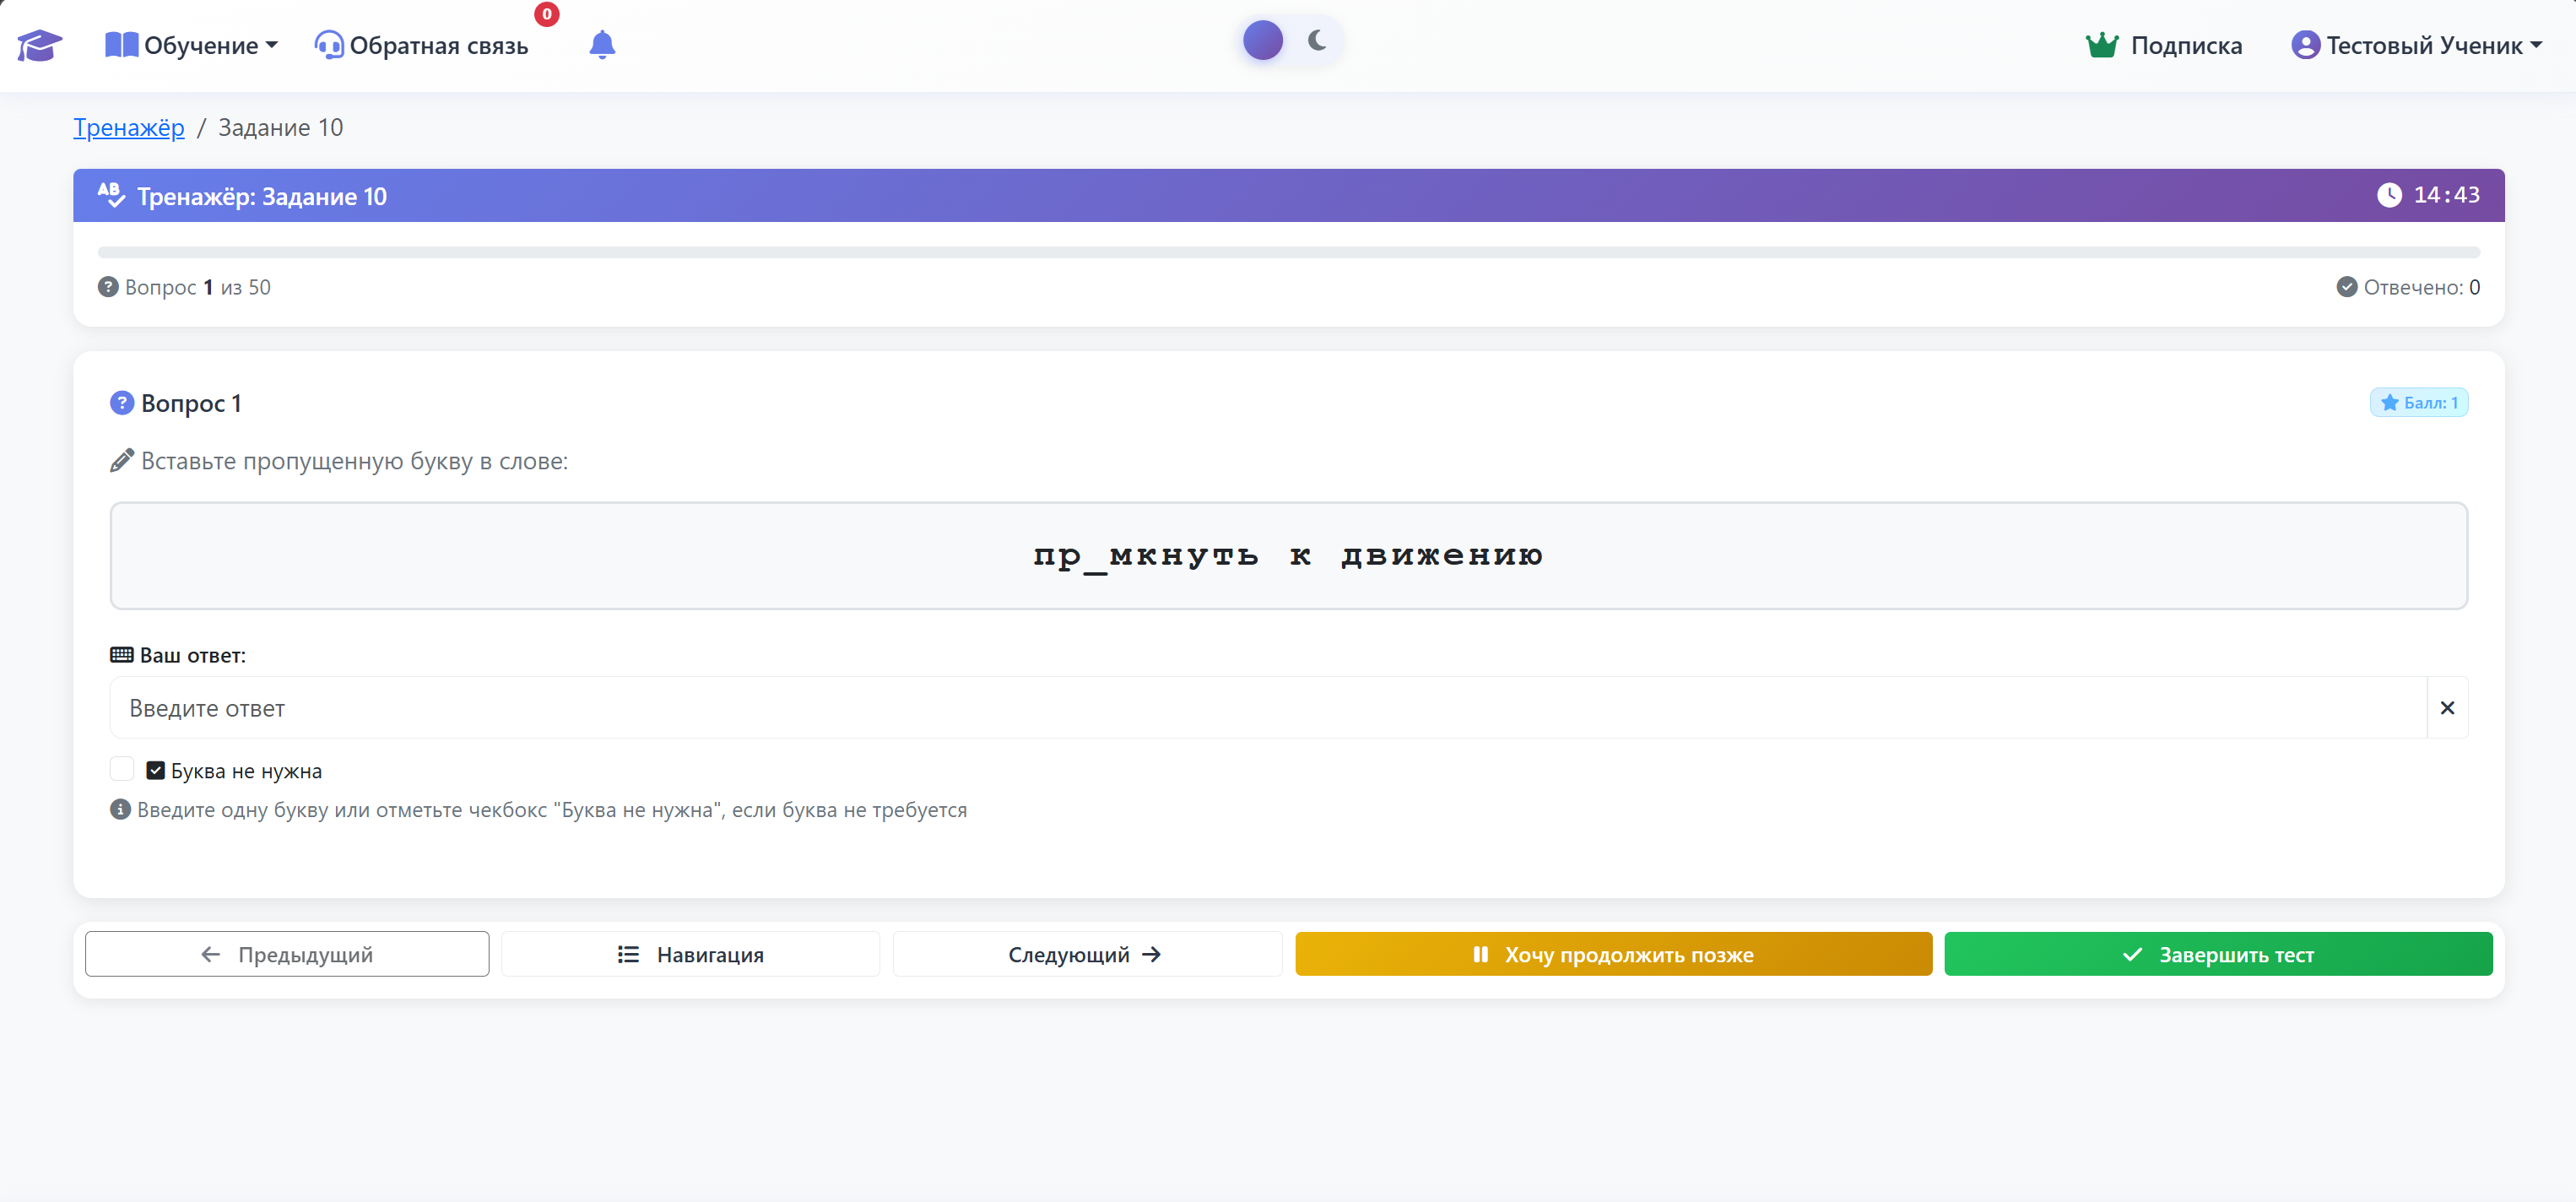Toggle the dark mode theme switch
2576x1202 pixels.
click(1288, 41)
